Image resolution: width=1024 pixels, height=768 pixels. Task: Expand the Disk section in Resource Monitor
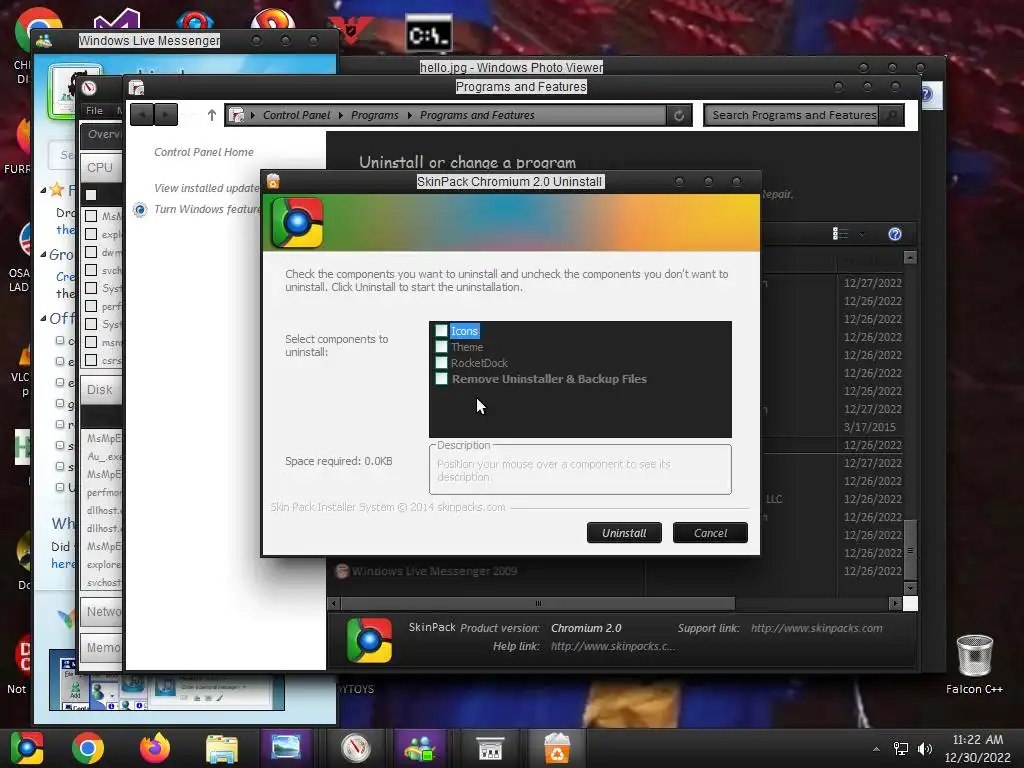pos(101,390)
